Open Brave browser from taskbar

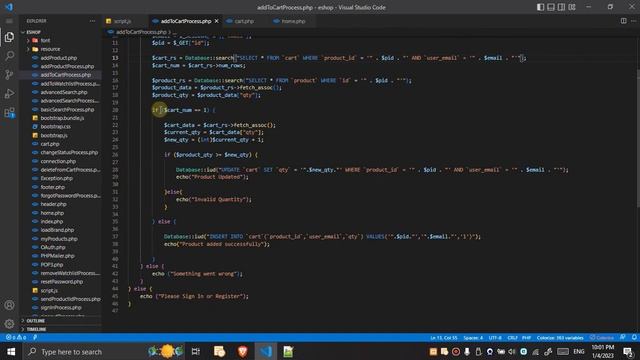click(x=242, y=351)
